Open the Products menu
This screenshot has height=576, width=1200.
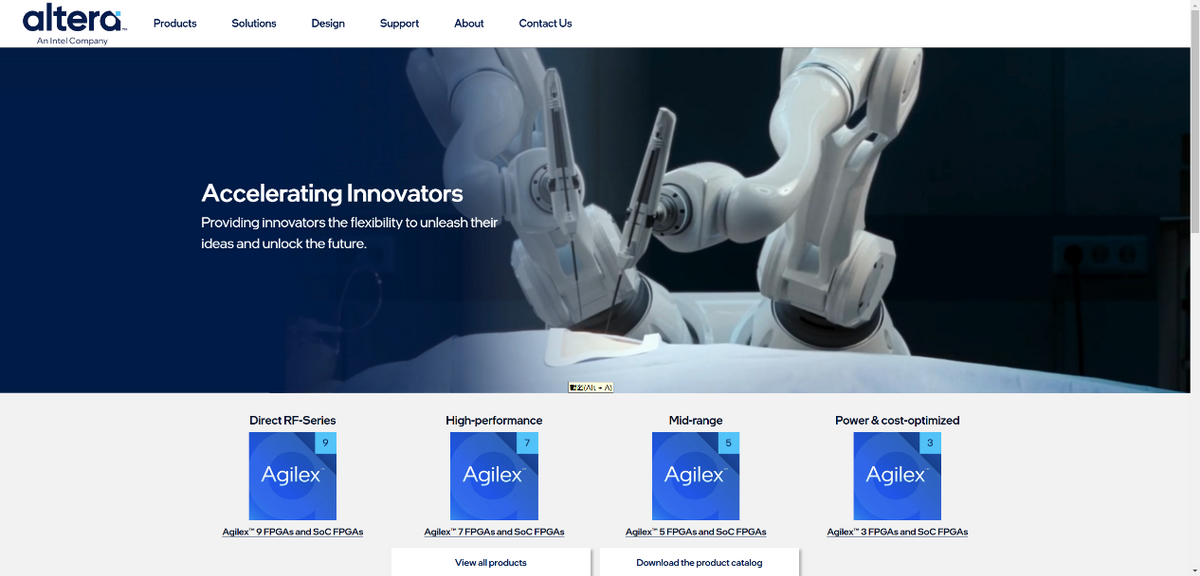175,23
